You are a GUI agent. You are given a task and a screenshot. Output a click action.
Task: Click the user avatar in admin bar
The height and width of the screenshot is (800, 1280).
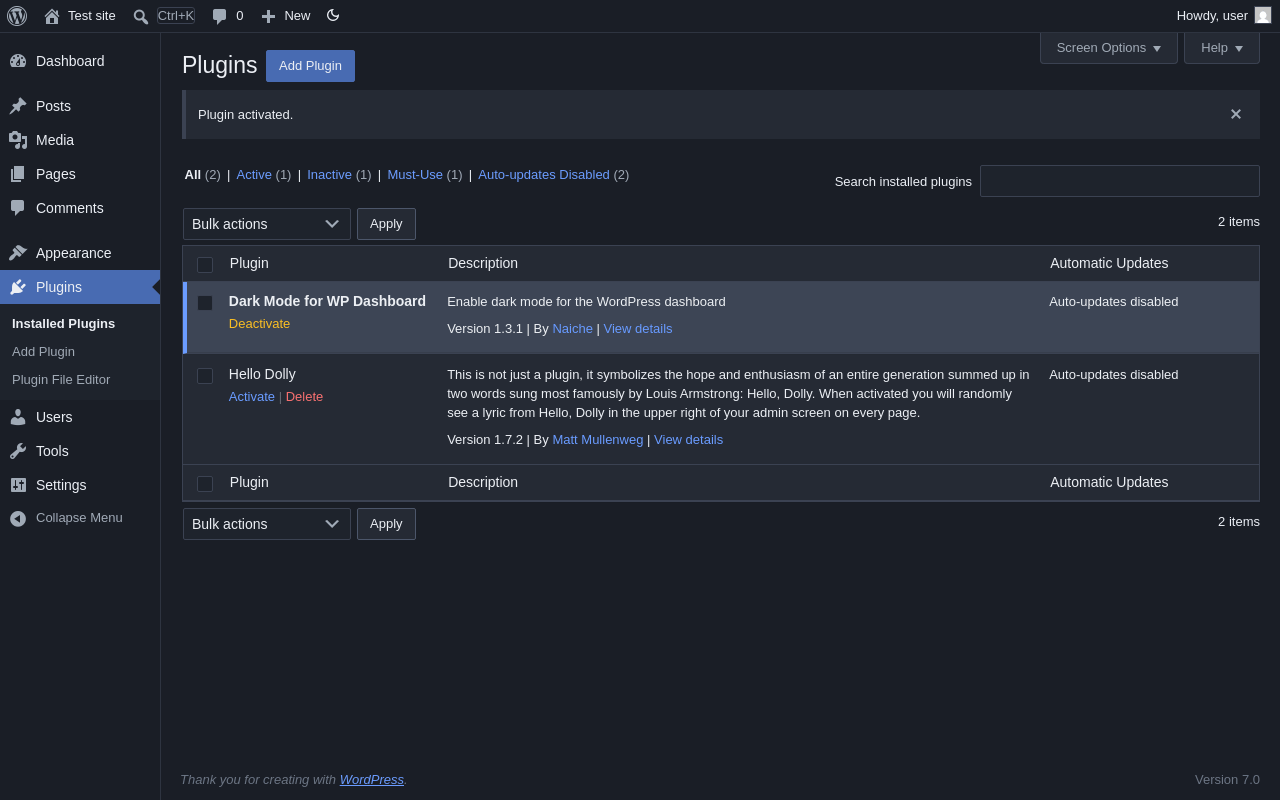(x=1263, y=15)
